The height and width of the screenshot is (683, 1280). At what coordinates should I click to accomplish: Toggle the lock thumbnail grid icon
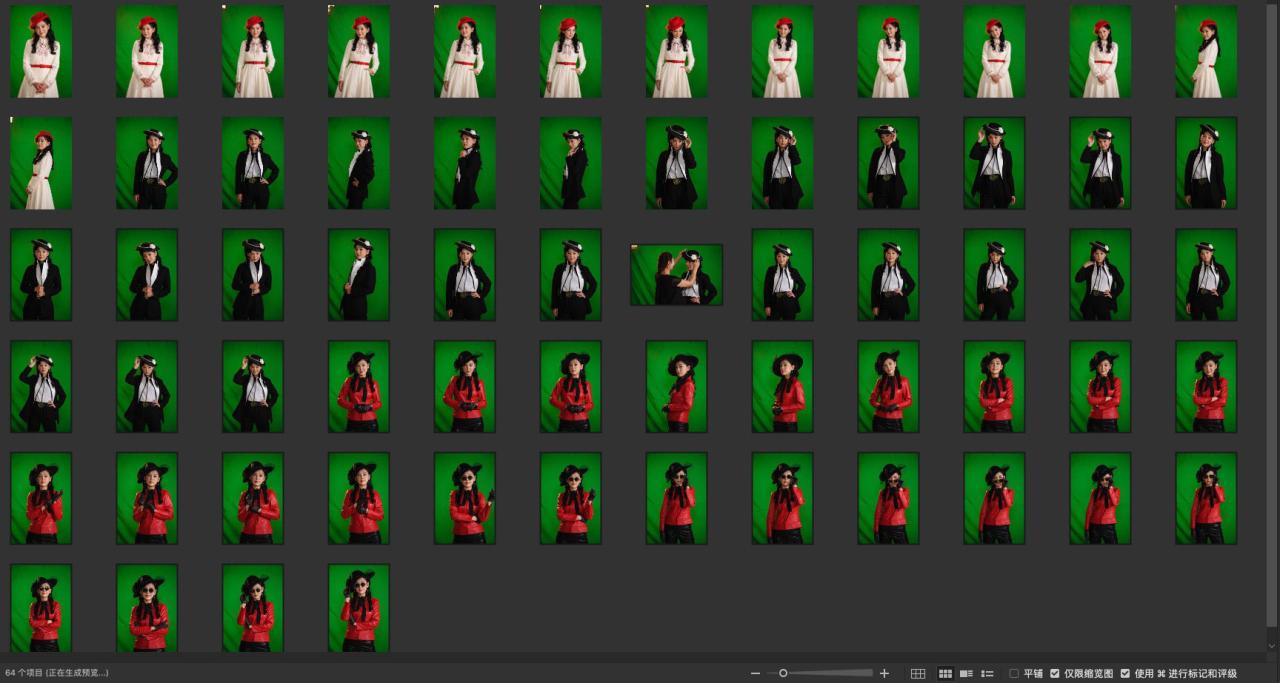click(x=918, y=673)
